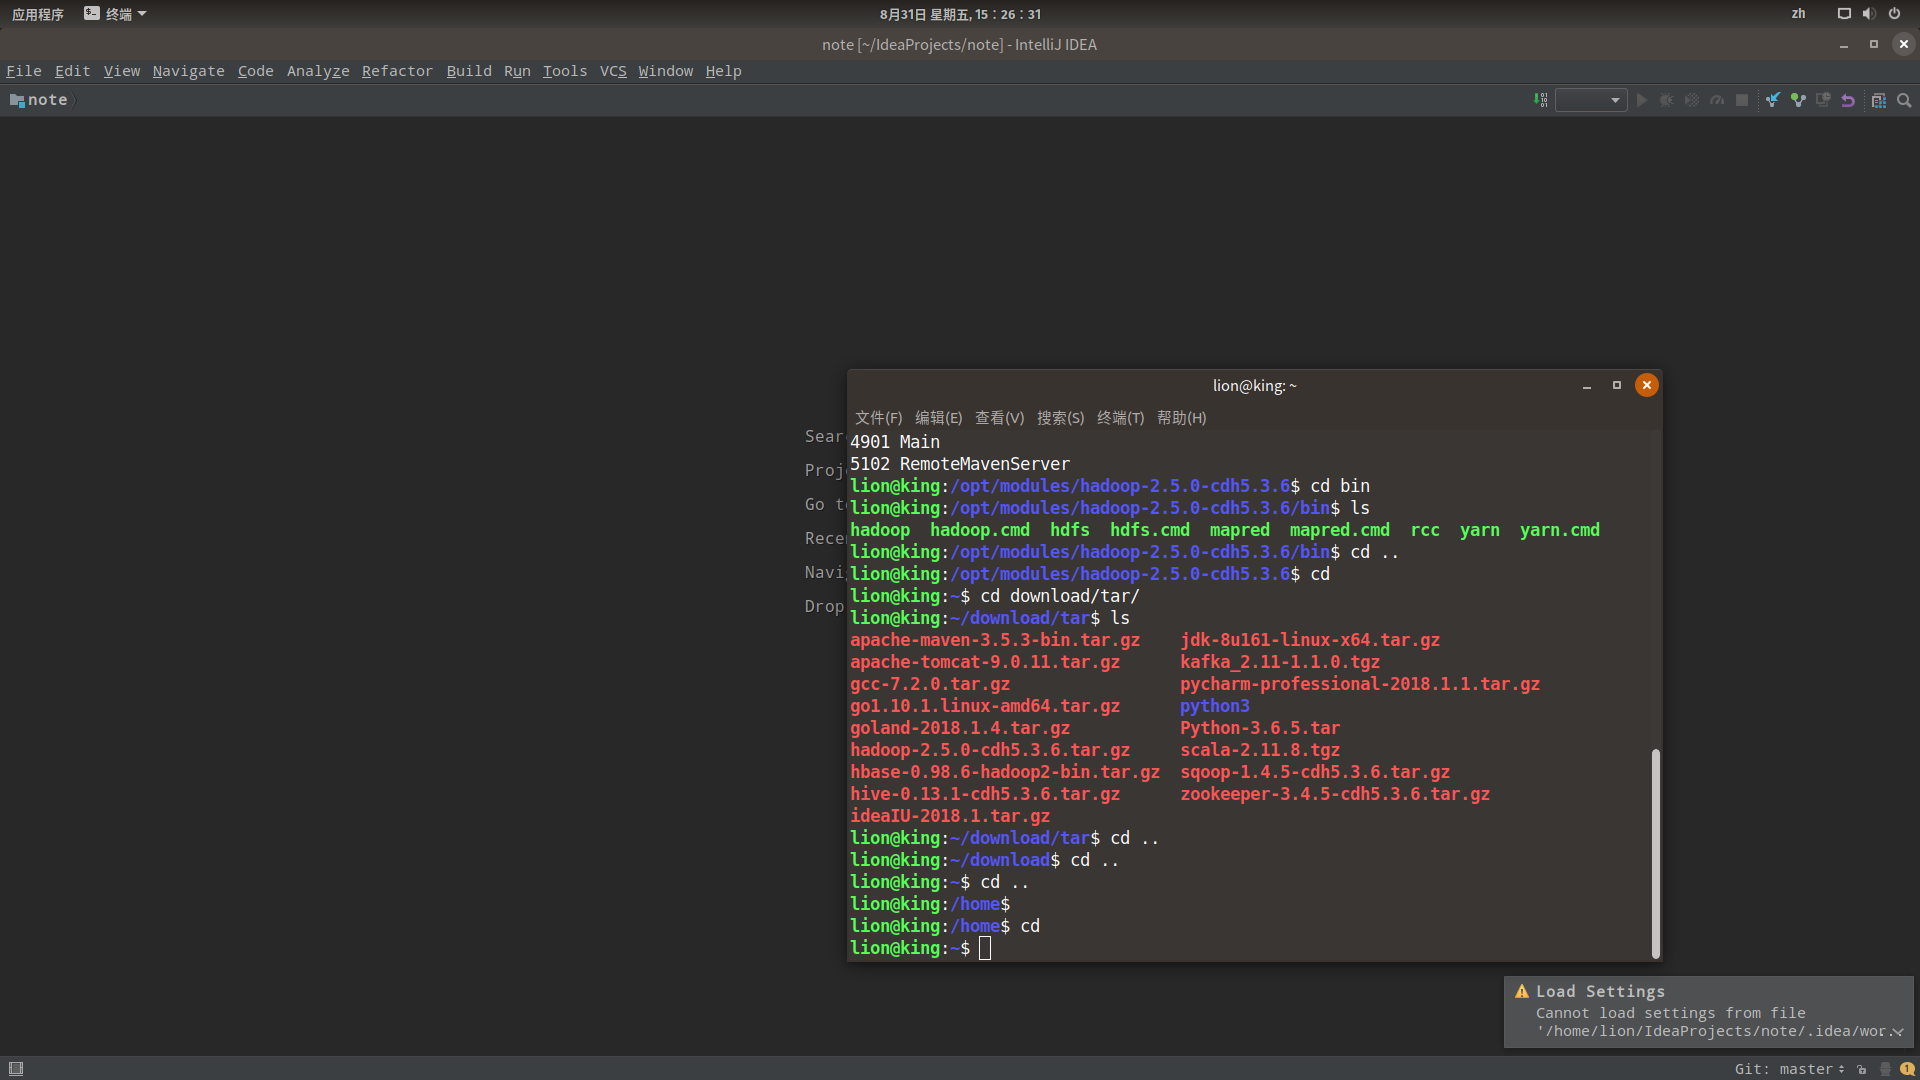The width and height of the screenshot is (1920, 1080).
Task: Click the purple Revert arrow icon
Action: (1848, 100)
